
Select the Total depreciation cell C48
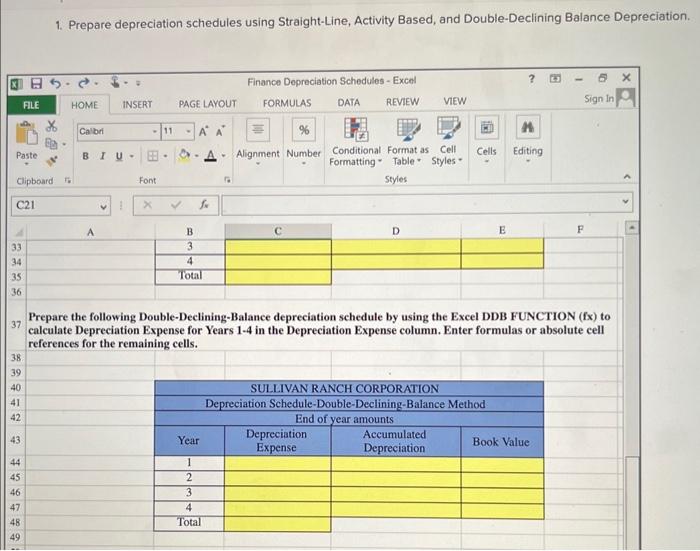tap(277, 524)
